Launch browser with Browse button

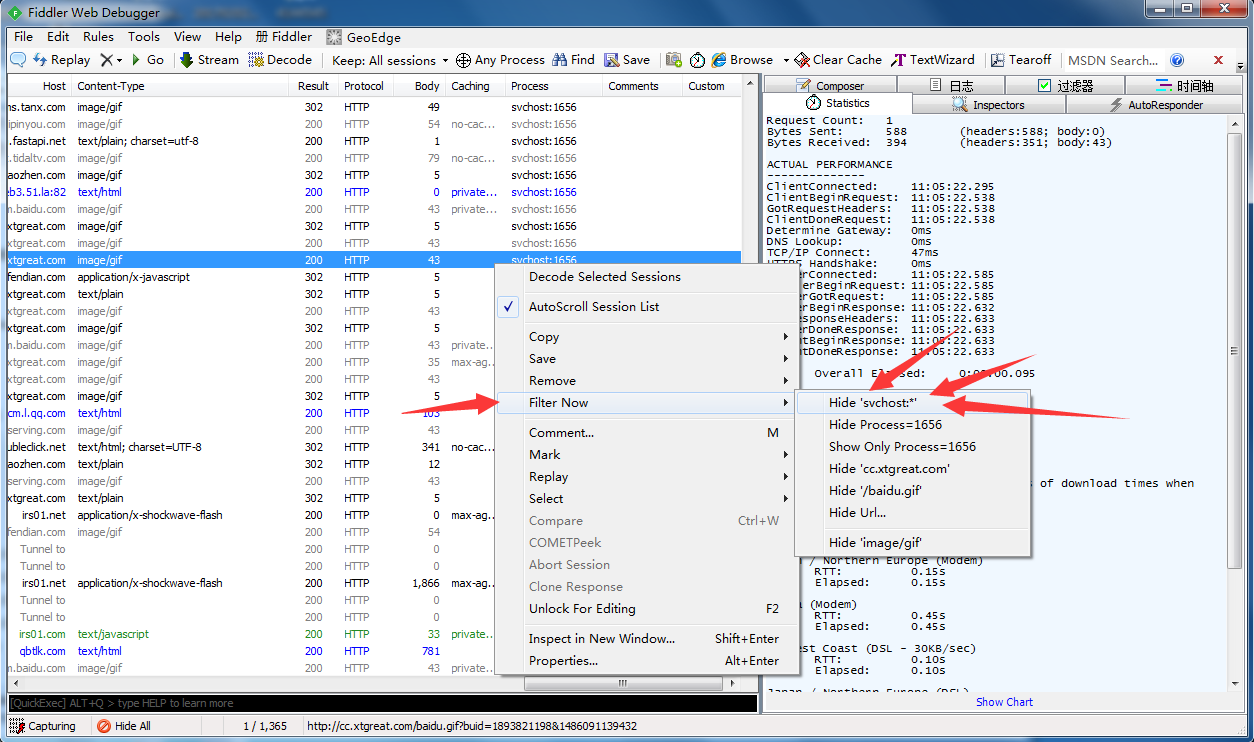pyautogui.click(x=742, y=60)
